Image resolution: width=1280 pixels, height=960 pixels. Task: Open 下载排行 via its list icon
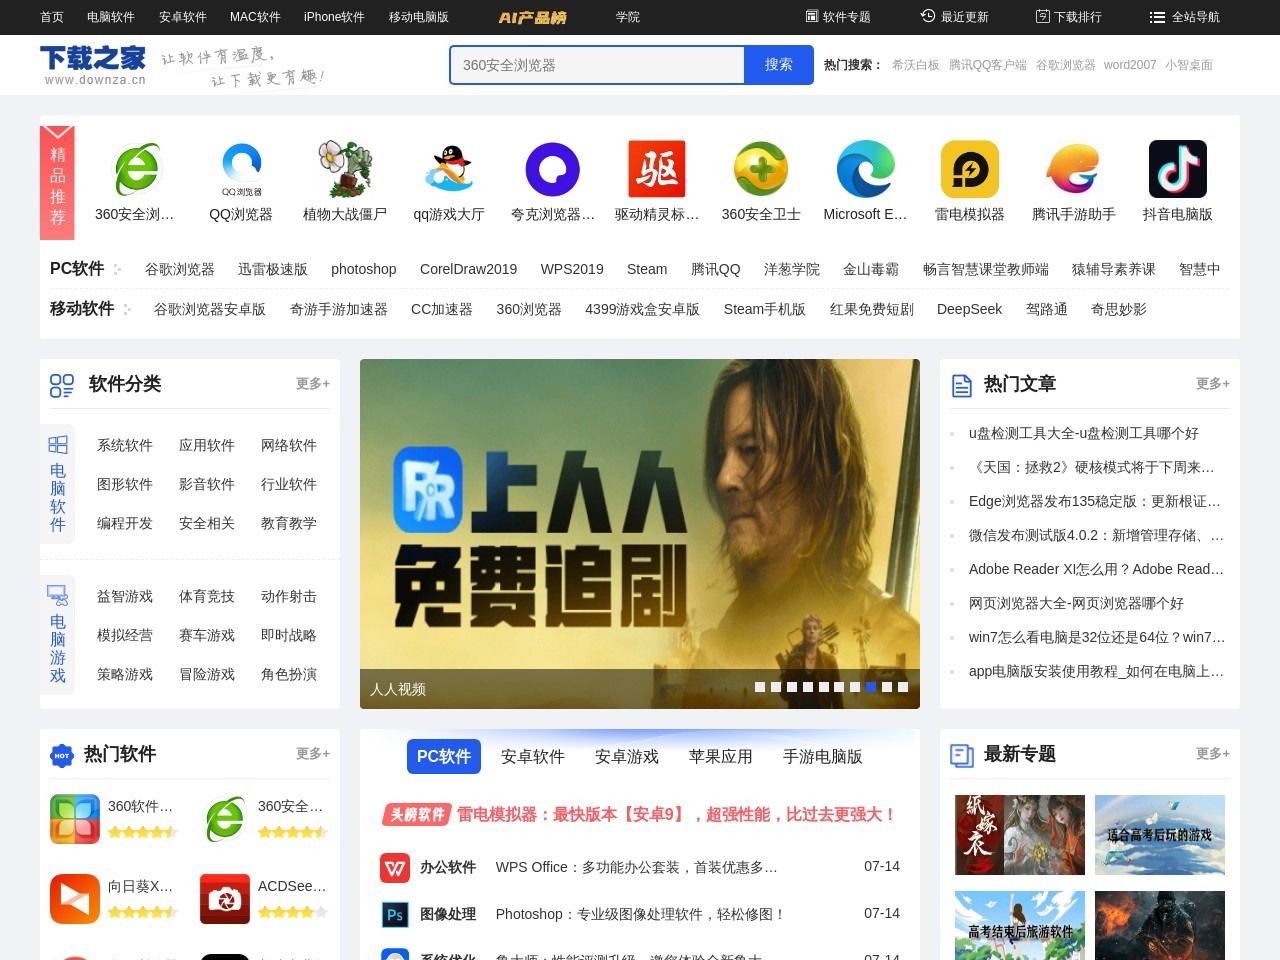1041,17
